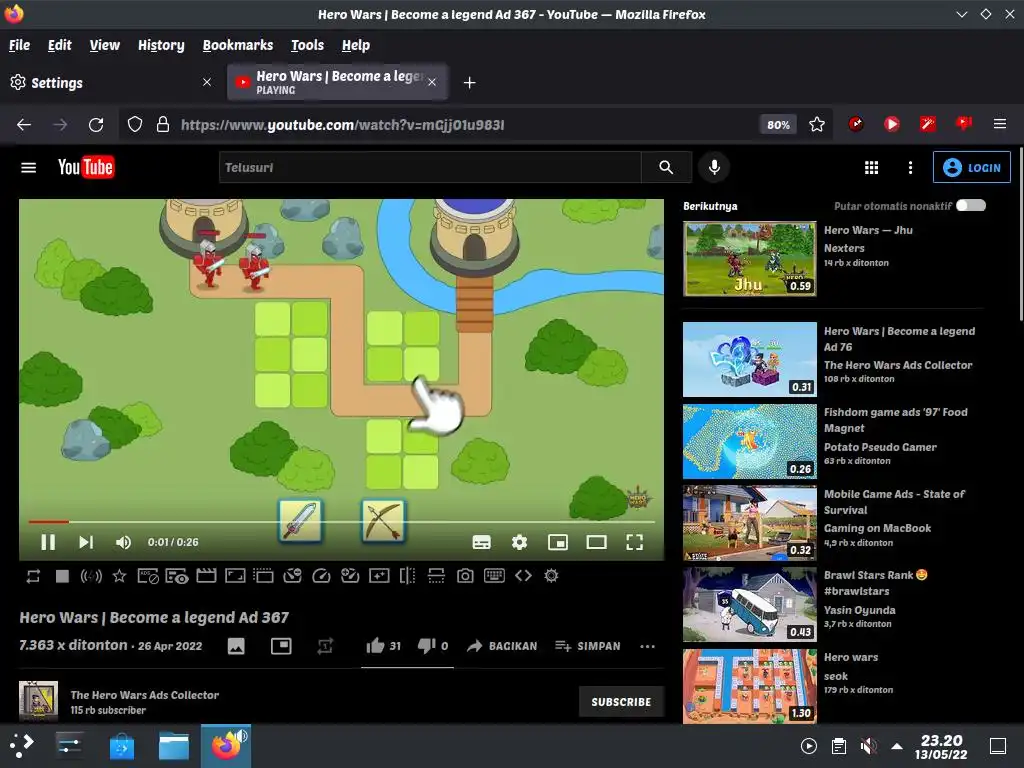Click the card with eye icon
Screen dimensions: 1024x768
(x=177, y=576)
